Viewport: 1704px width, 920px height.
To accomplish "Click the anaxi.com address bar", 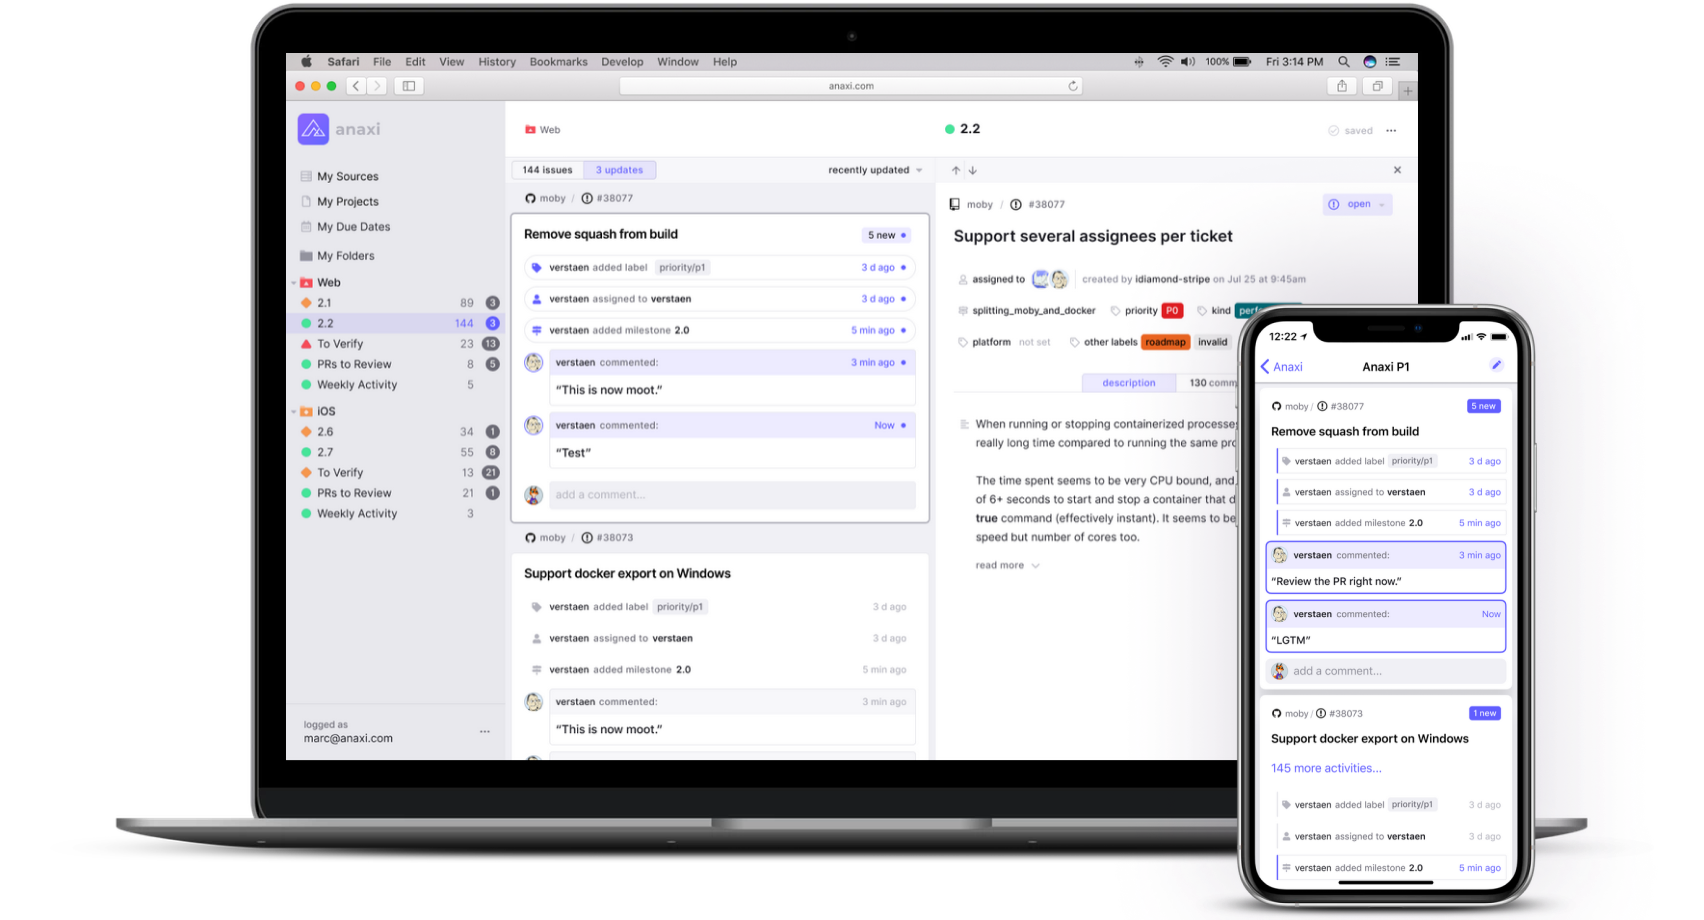I will (851, 86).
